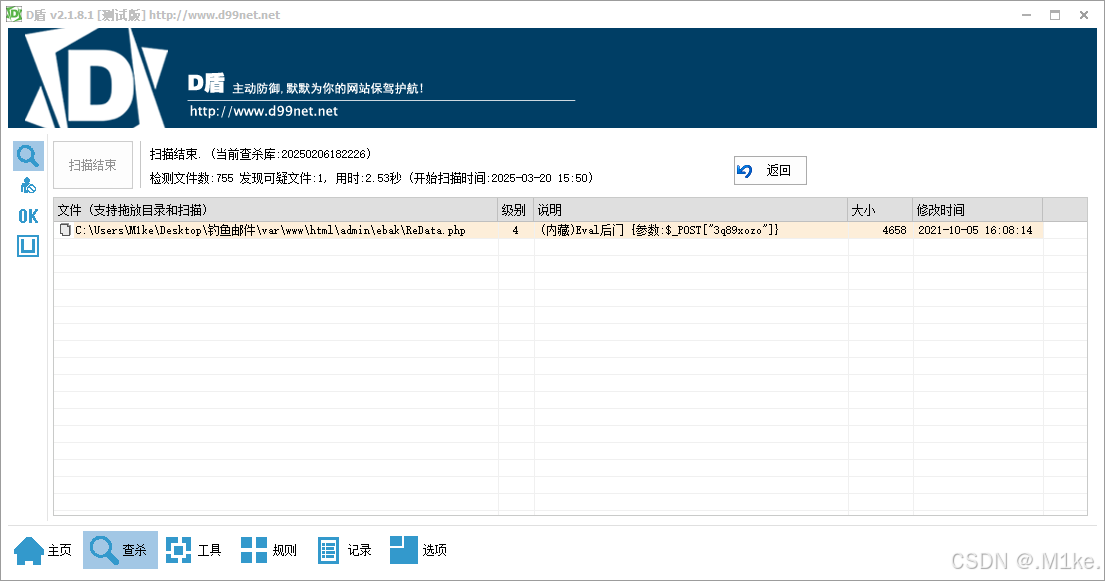The height and width of the screenshot is (581, 1105).
Task: Open the 规则 rules tab
Action: click(x=269, y=550)
